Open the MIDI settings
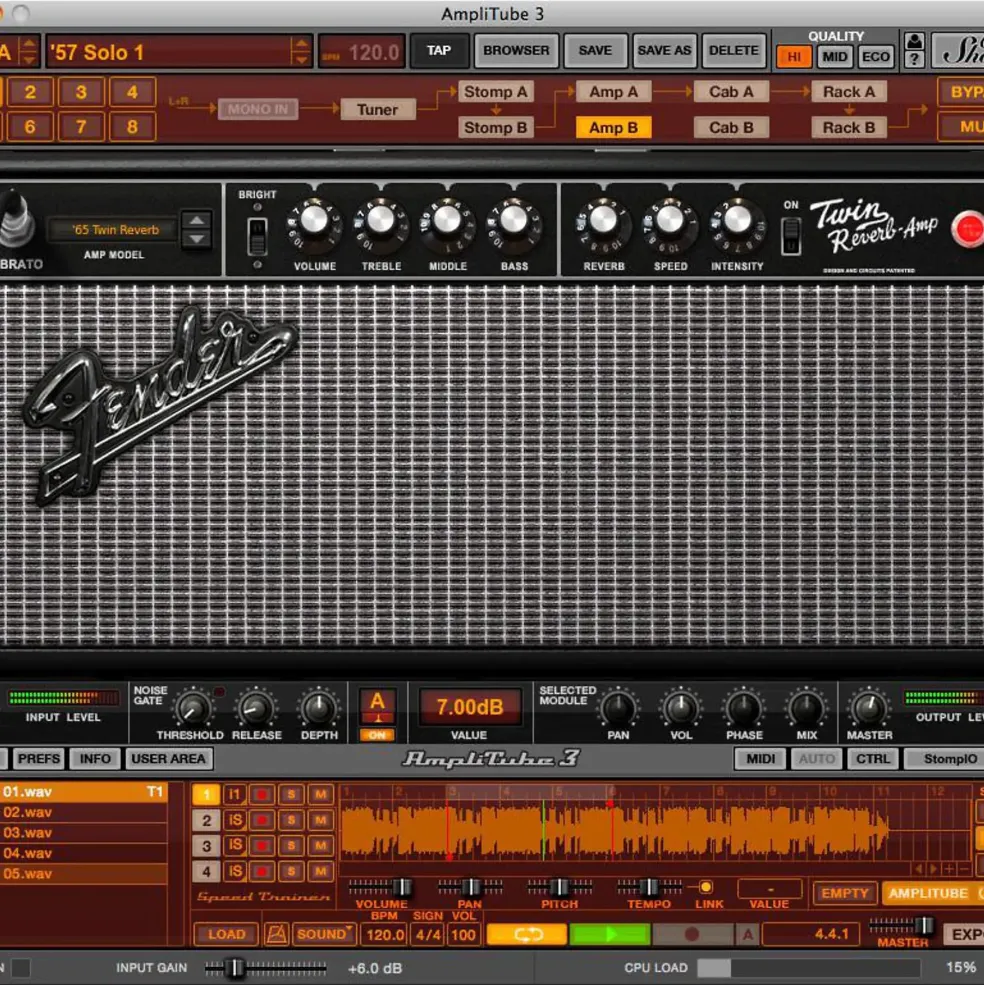Viewport: 984px width, 985px height. tap(760, 759)
